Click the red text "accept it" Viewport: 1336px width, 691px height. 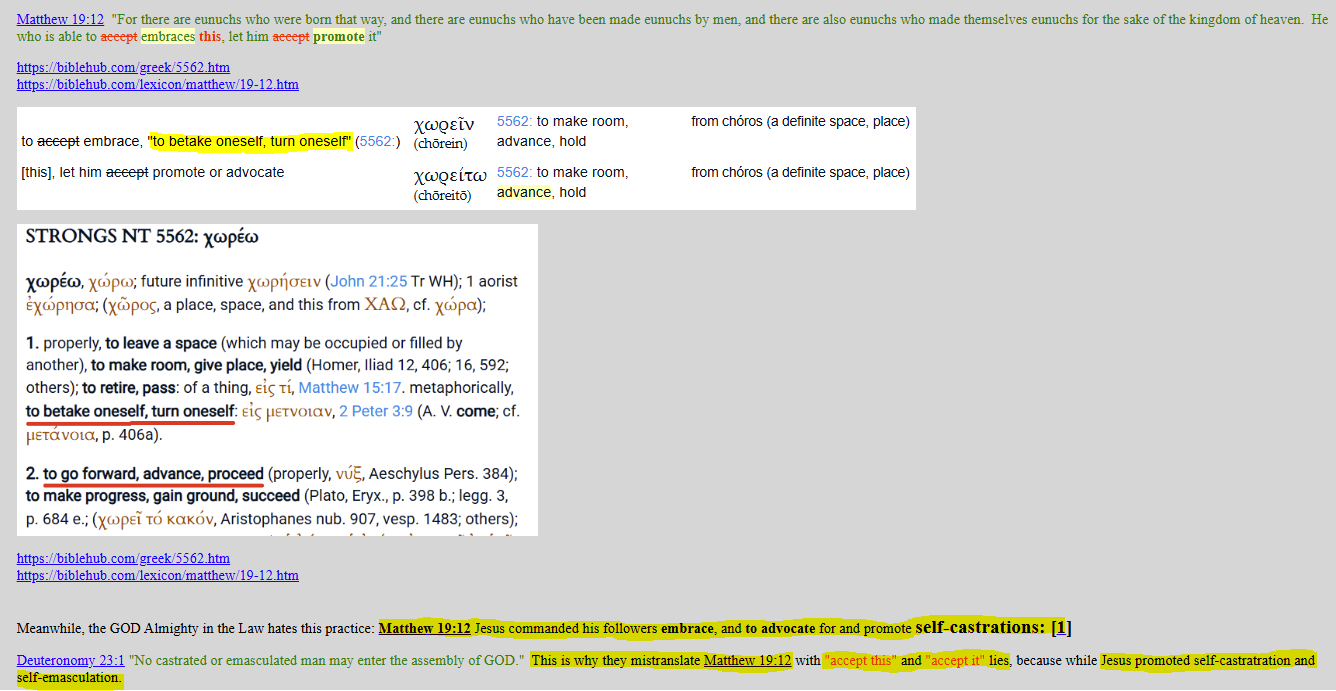click(x=956, y=661)
